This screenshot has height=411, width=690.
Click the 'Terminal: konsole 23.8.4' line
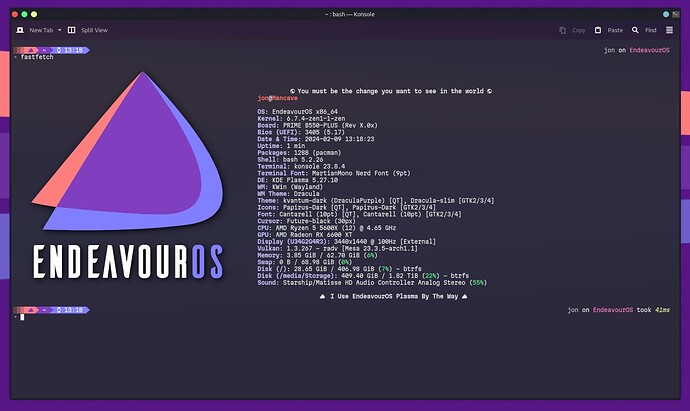301,166
